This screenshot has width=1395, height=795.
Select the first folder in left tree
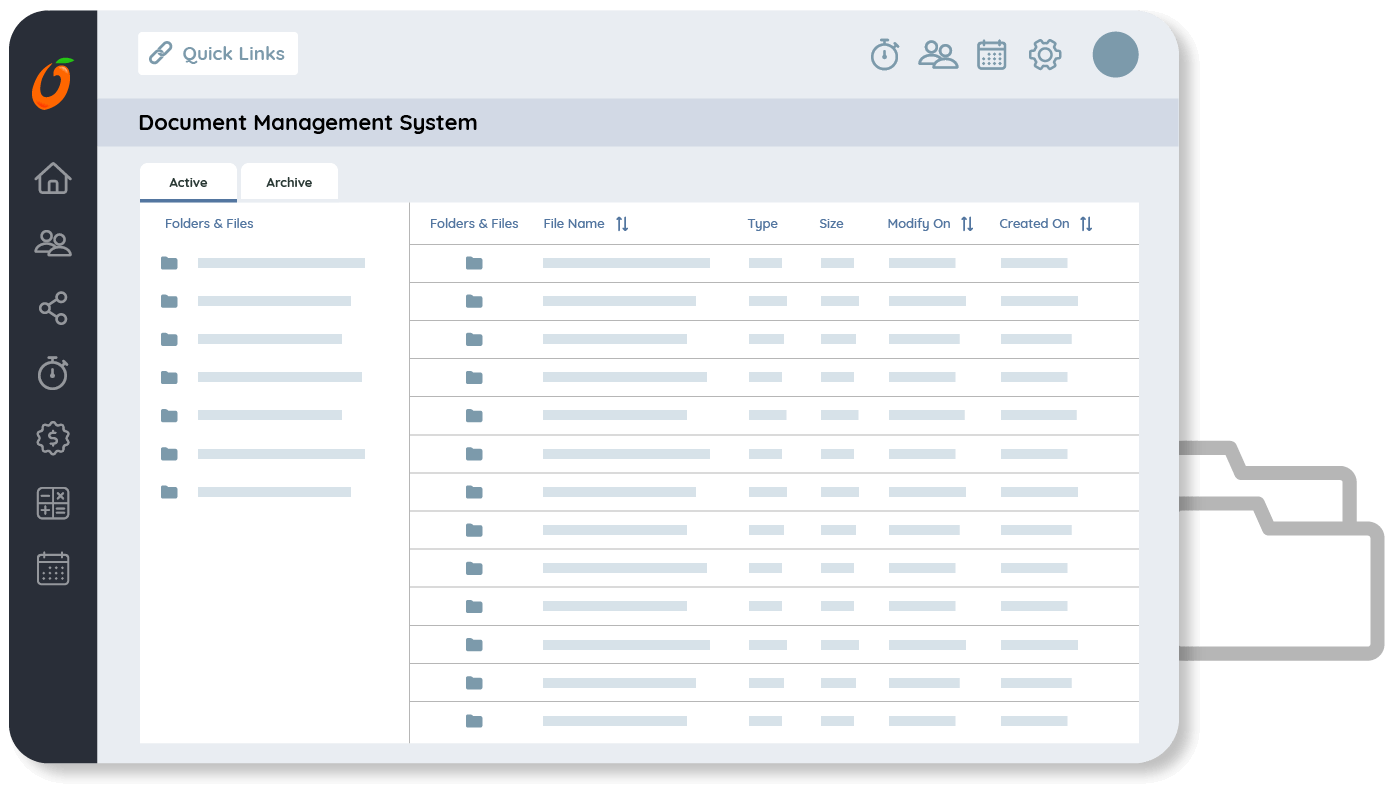(170, 263)
